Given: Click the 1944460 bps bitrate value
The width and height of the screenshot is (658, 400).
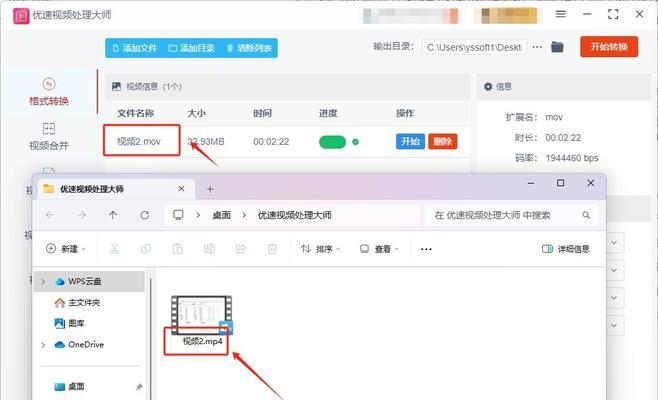Looking at the screenshot, I should pos(572,158).
